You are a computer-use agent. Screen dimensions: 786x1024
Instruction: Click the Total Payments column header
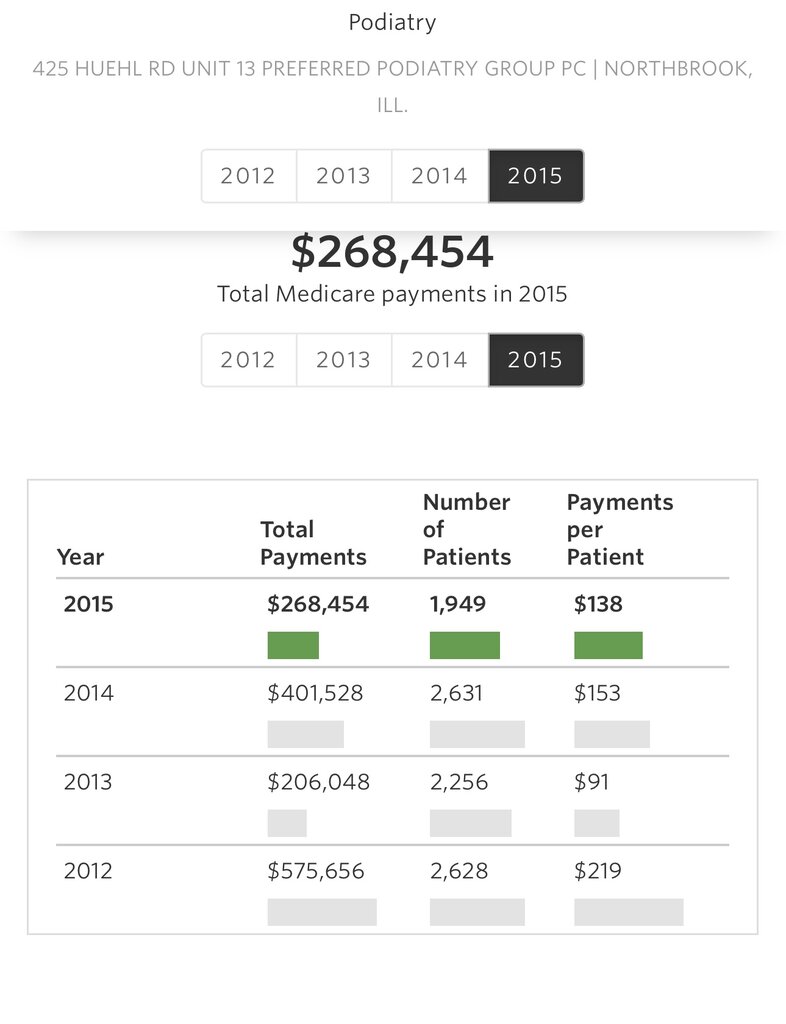pyautogui.click(x=313, y=543)
